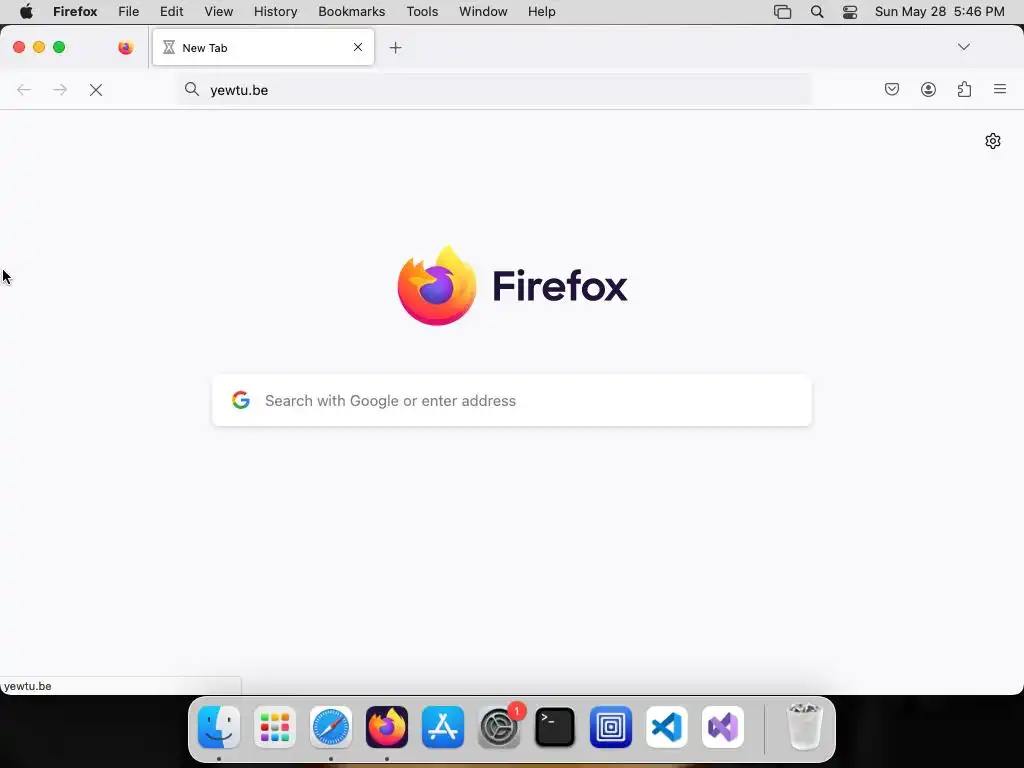Open the Tools menu

click(422, 12)
